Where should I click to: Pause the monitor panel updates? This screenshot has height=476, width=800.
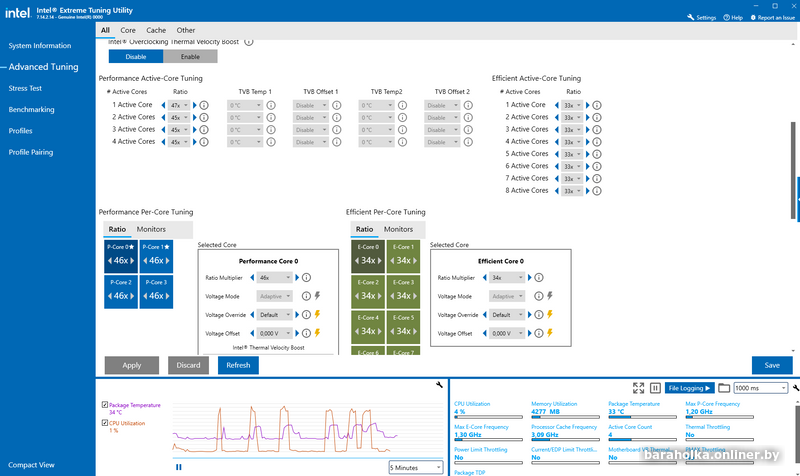[656, 388]
